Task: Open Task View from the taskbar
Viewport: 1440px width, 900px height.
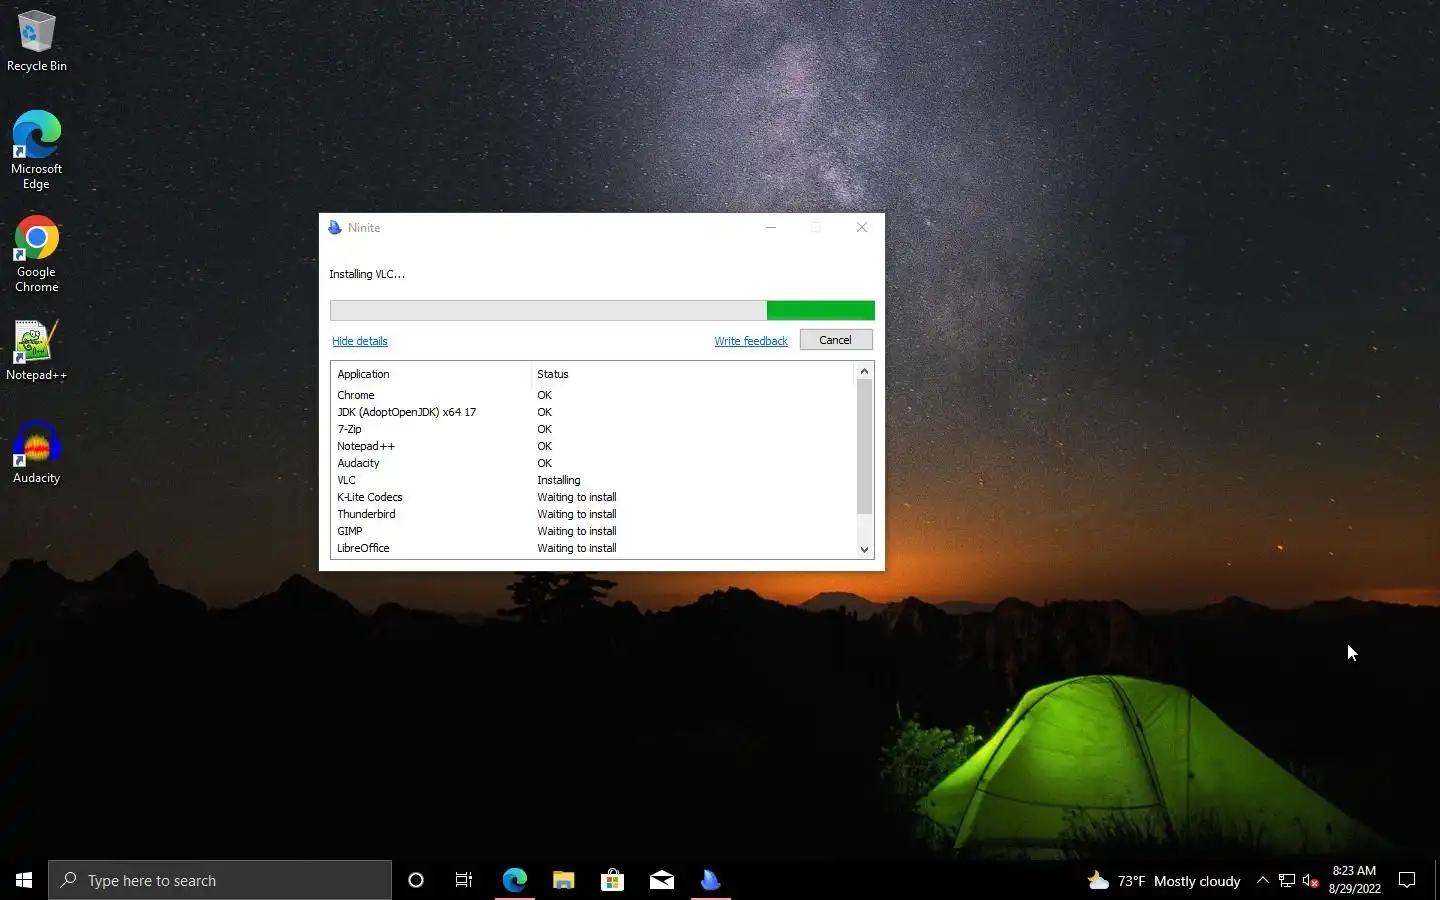Action: point(464,880)
